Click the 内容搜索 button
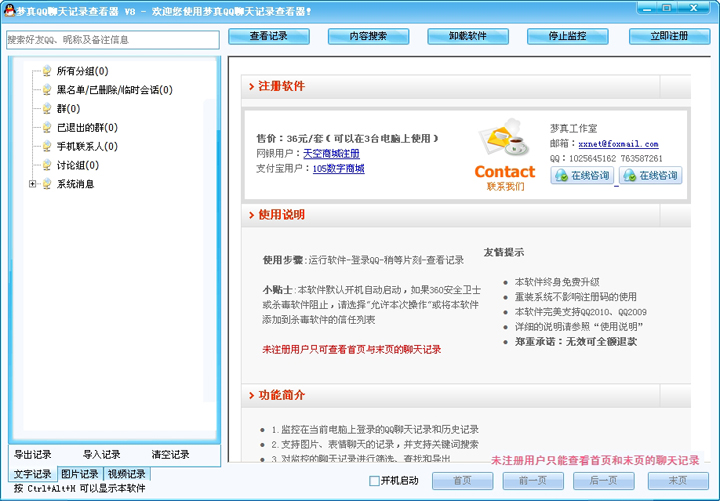Viewport: 720px width, 501px height. pos(368,36)
